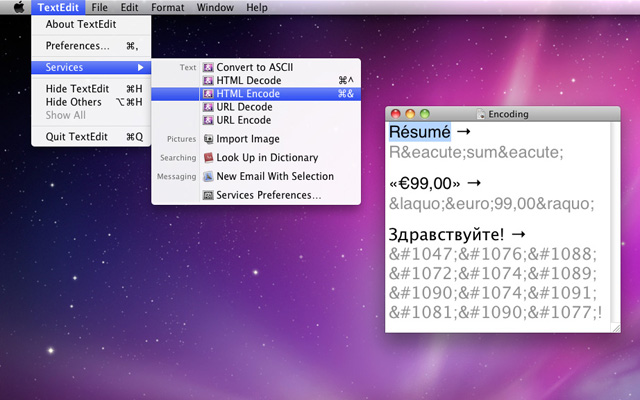Choose About TextEdit
The height and width of the screenshot is (400, 640).
[91, 24]
